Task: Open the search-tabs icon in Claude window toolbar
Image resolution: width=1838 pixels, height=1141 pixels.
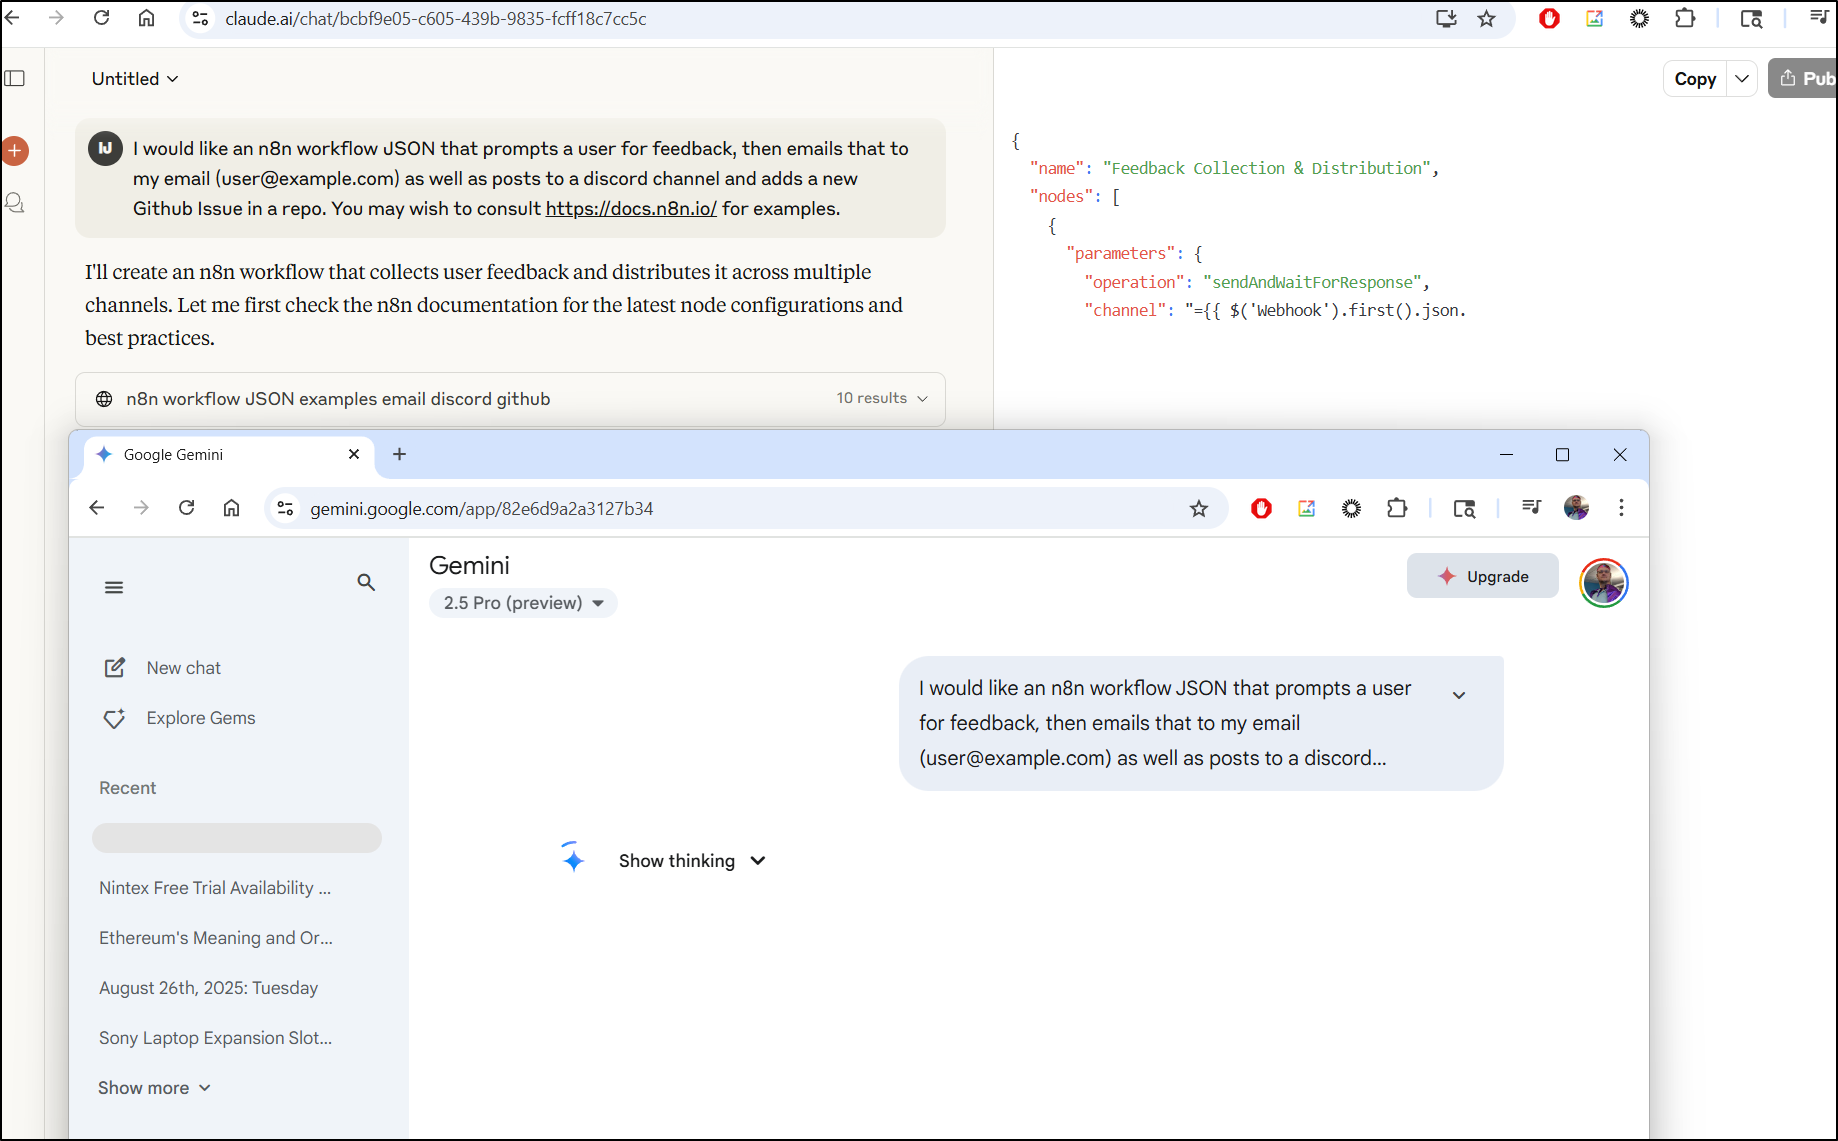Action: pos(1751,18)
